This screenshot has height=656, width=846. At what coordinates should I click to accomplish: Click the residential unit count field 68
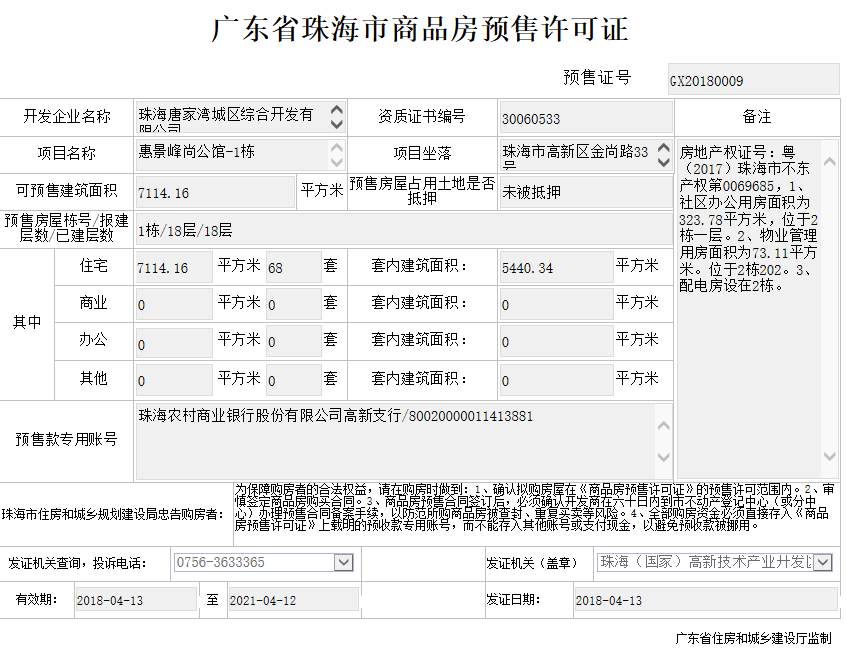(292, 267)
